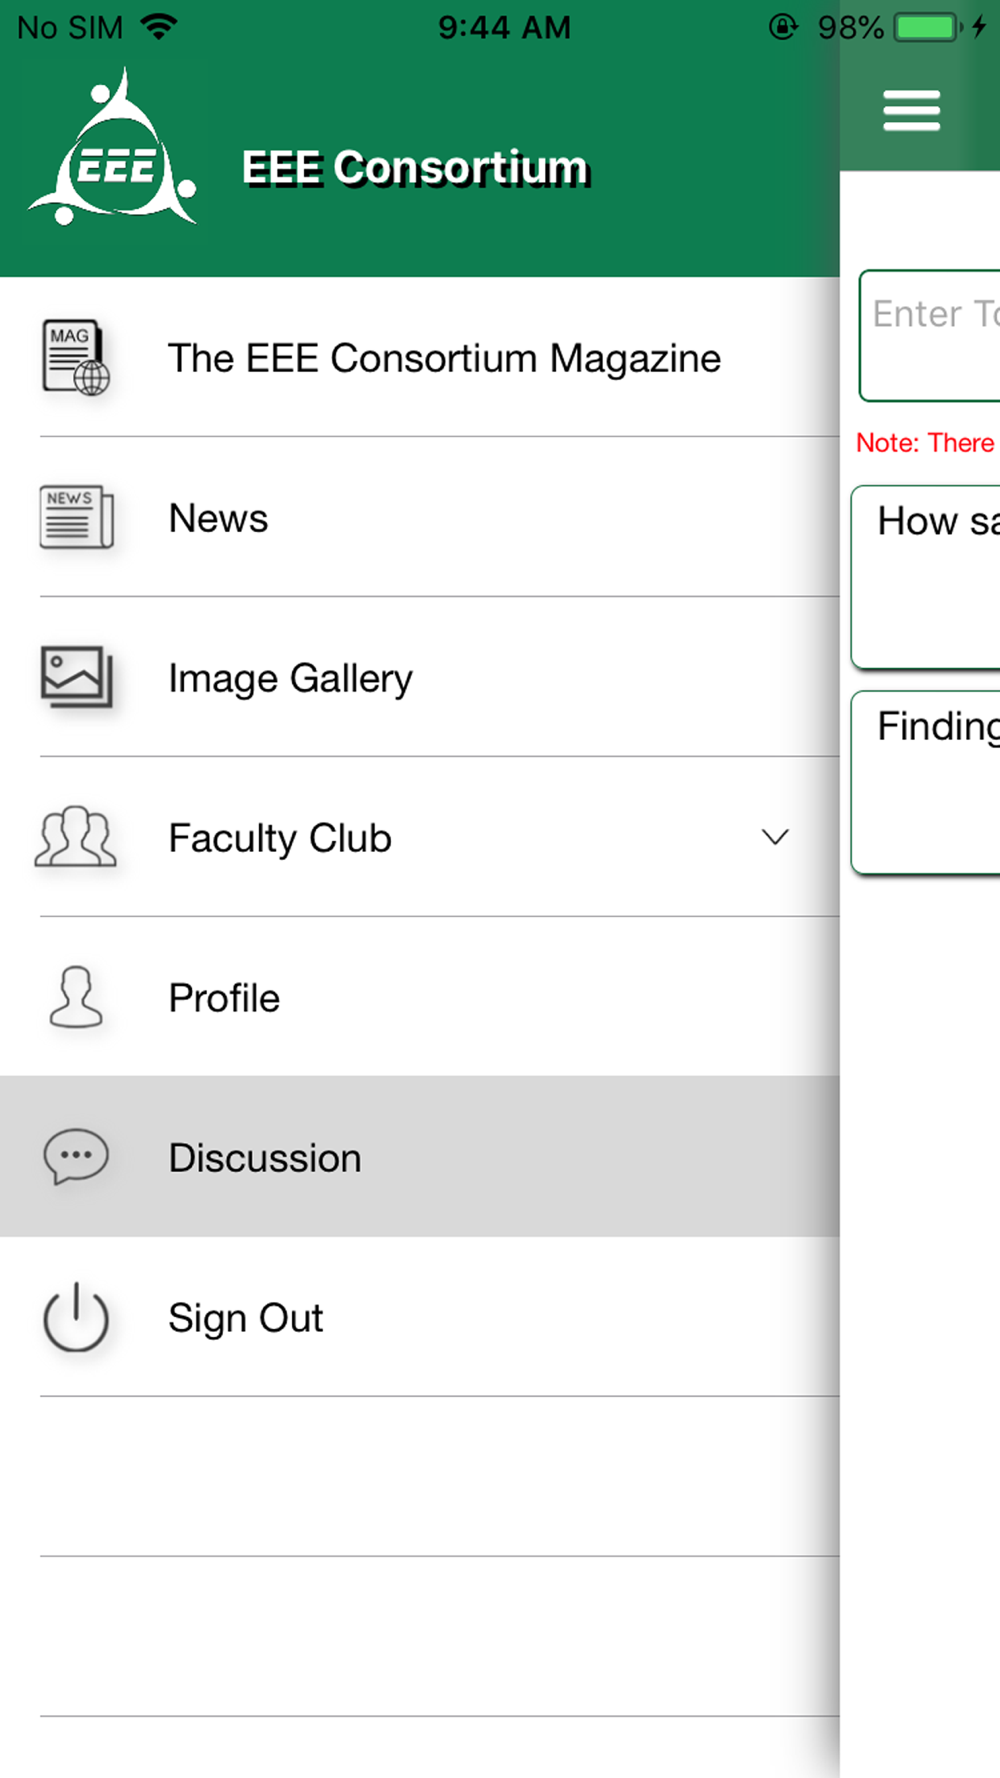Tap the EEE Consortium logo
Screen dimensions: 1000x1778
[x=113, y=147]
